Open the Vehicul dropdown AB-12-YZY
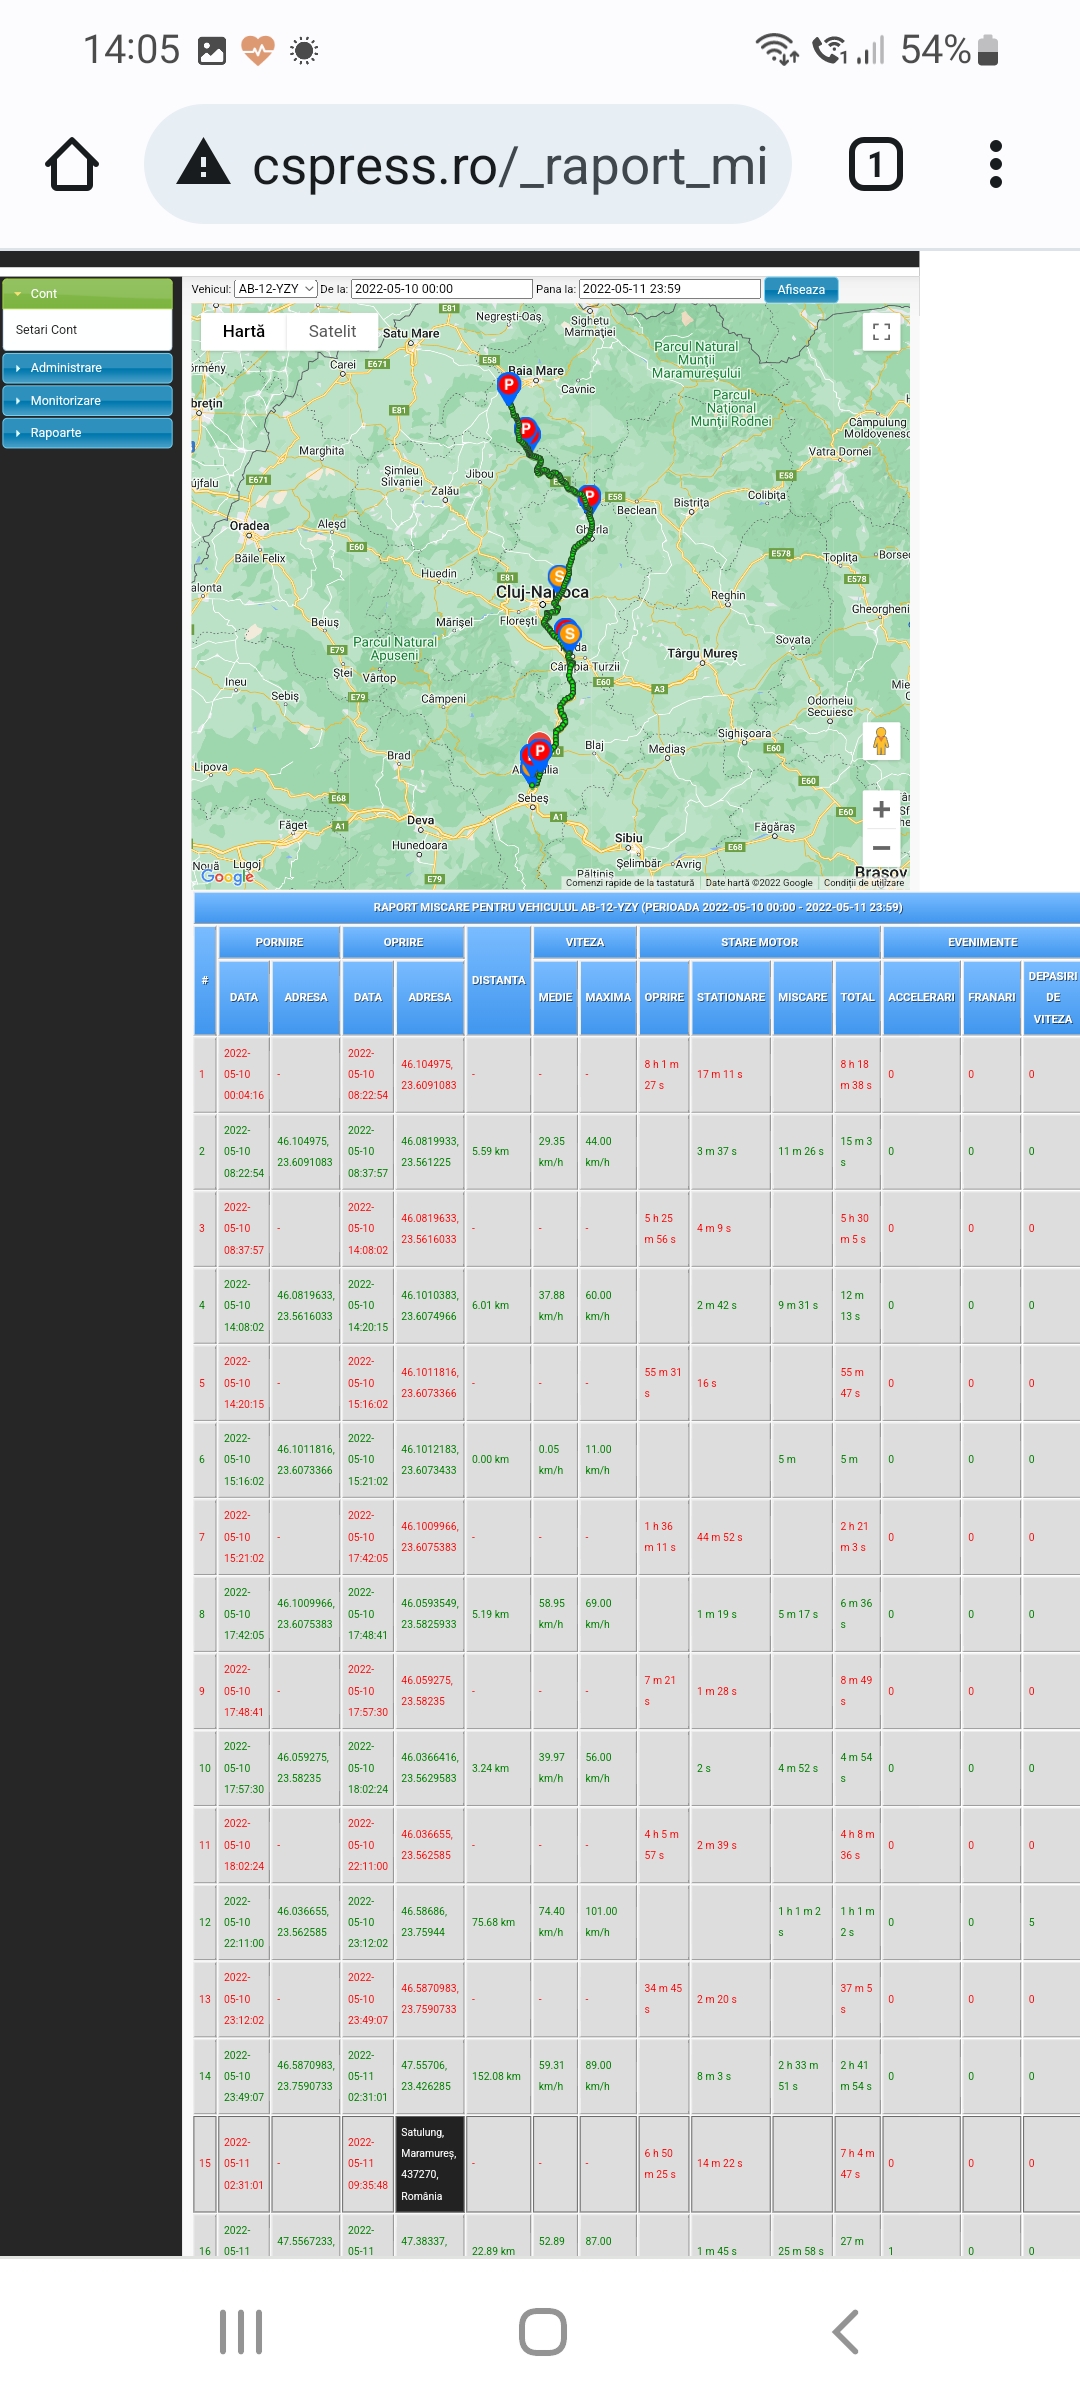The width and height of the screenshot is (1080, 2400). 276,289
